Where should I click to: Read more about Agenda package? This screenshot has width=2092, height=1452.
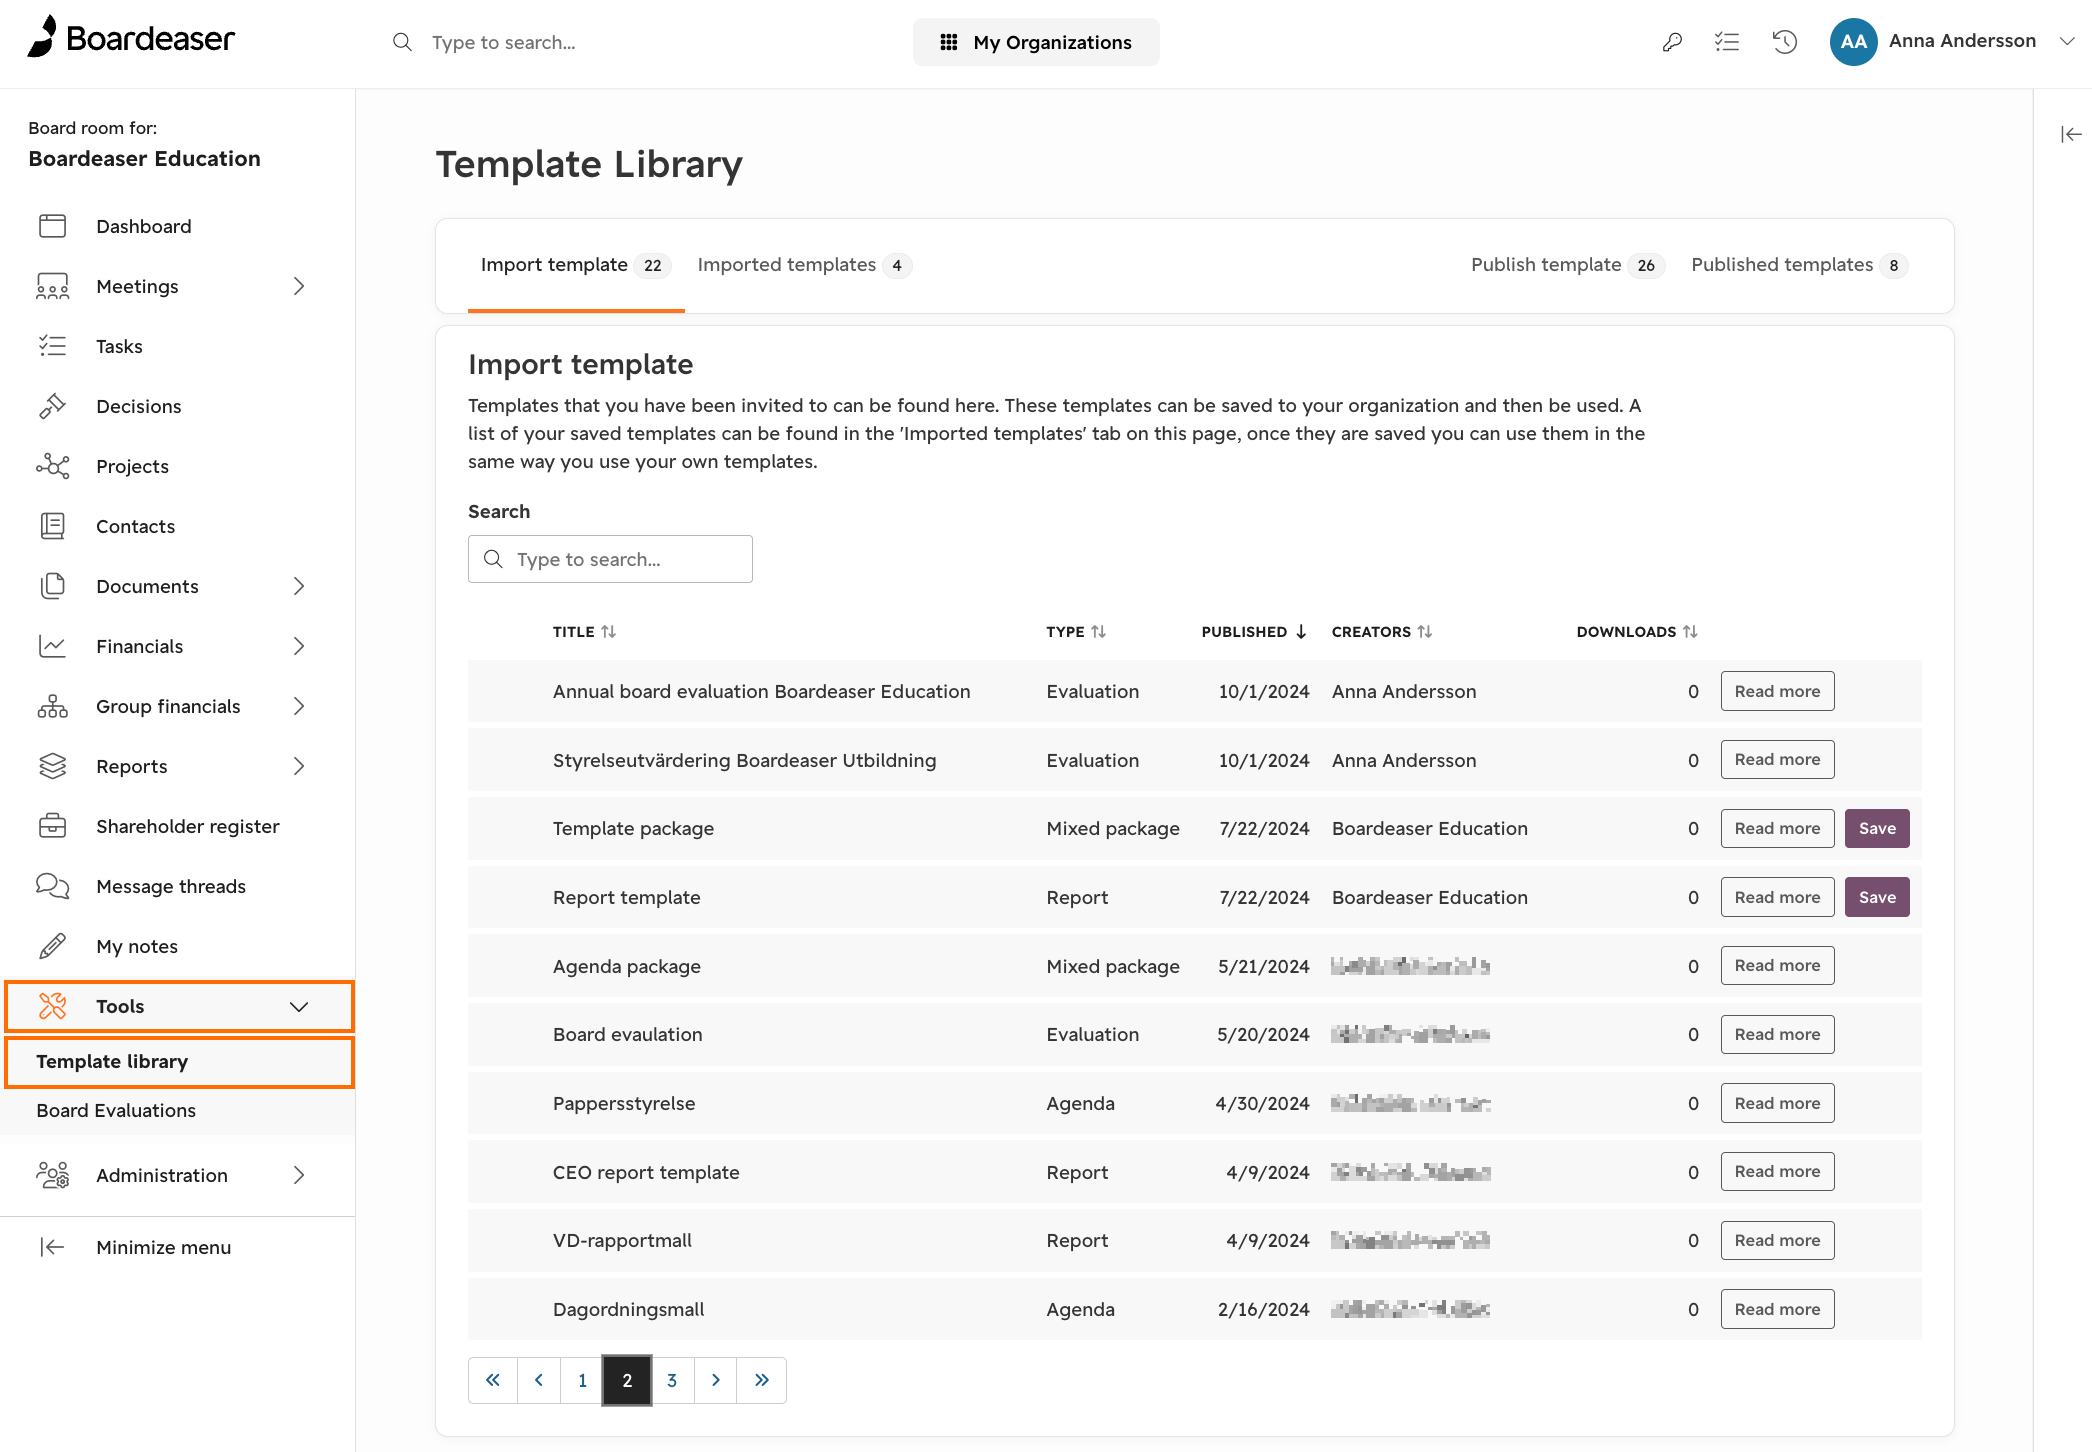(1777, 966)
